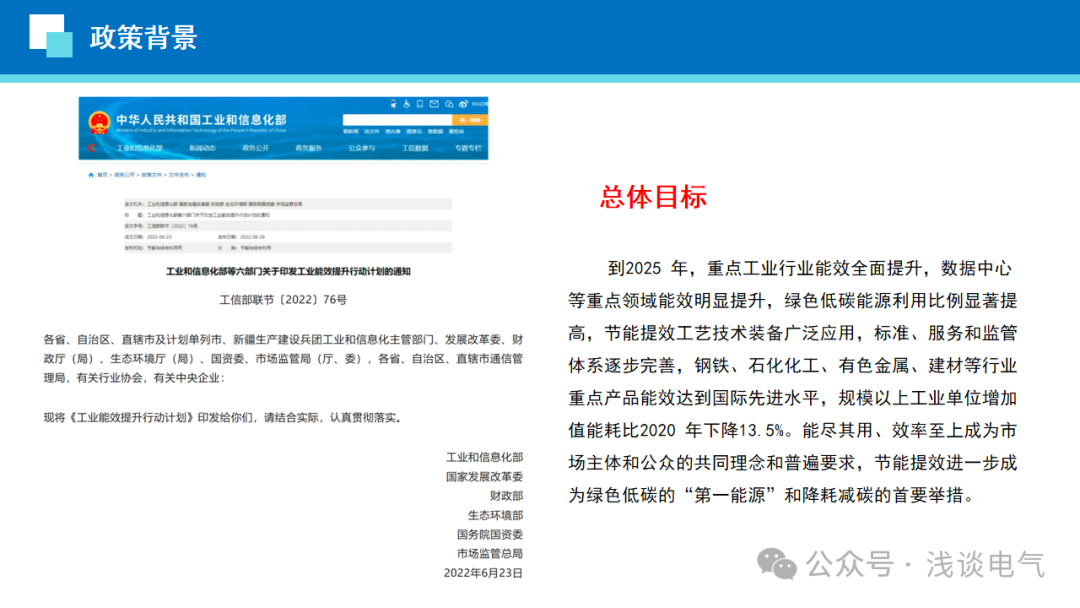Click the 首页 breadcrumb link
The image size is (1080, 608).
coord(103,175)
